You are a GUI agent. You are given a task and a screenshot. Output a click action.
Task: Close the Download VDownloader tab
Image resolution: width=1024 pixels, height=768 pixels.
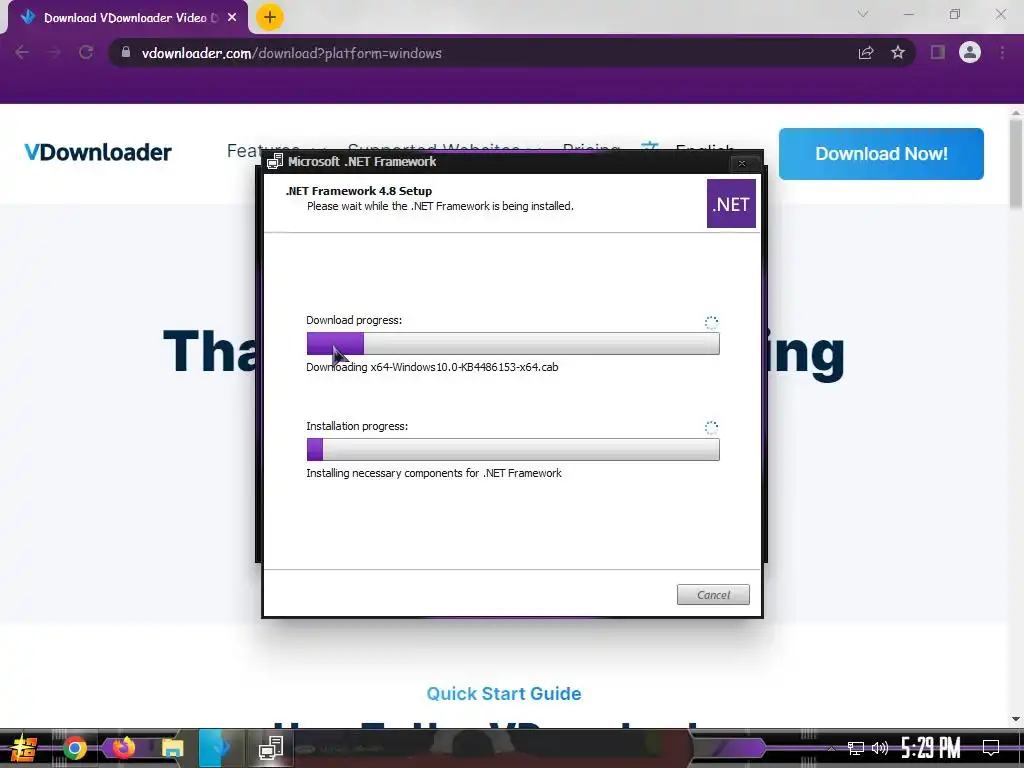(232, 18)
